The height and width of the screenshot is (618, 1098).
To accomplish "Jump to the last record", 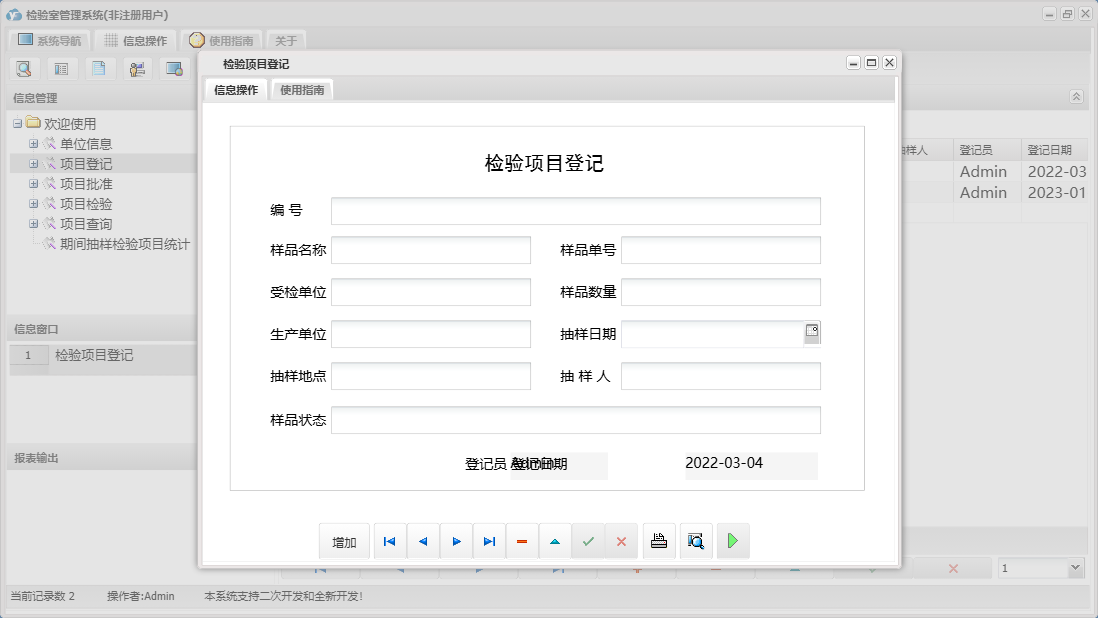I will click(x=489, y=540).
